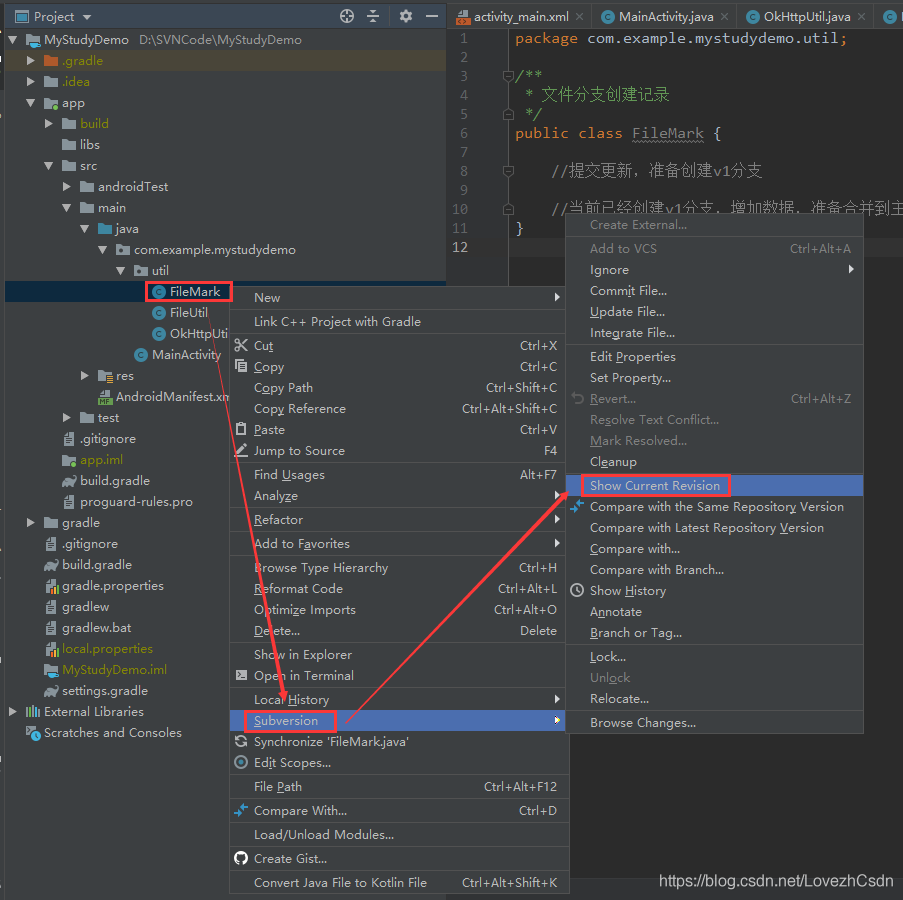Expand the res folder
Viewport: 903px width, 900px height.
click(x=85, y=375)
